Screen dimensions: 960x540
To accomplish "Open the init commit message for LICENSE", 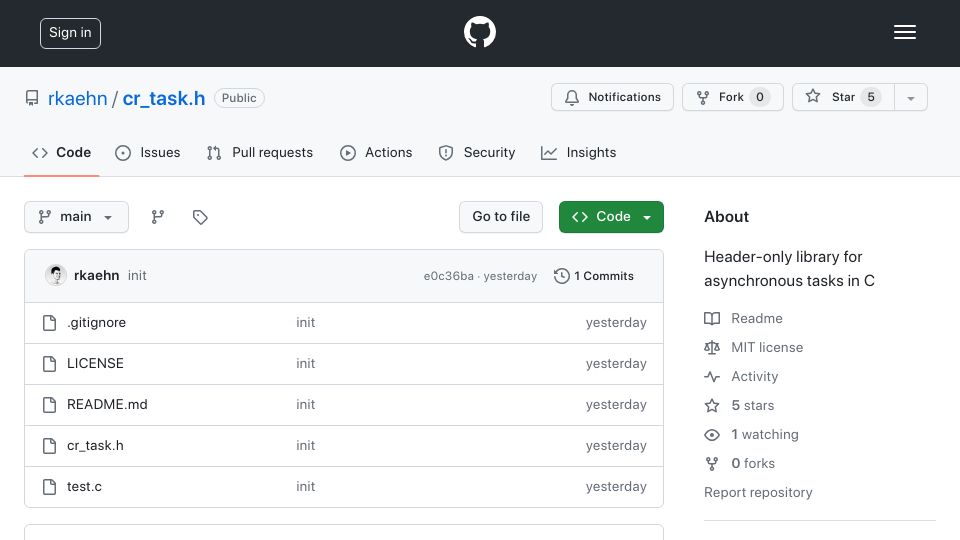I will point(306,364).
